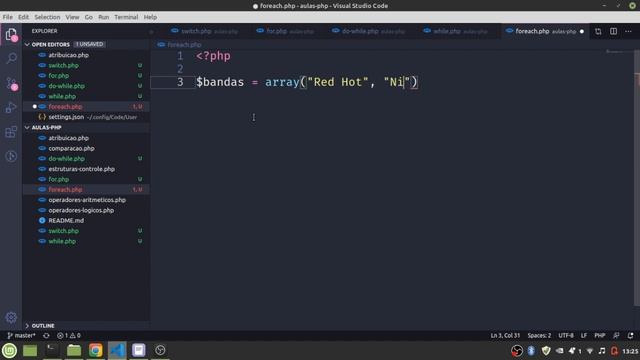Open the View menu
This screenshot has height=360, width=640.
(x=72, y=17)
